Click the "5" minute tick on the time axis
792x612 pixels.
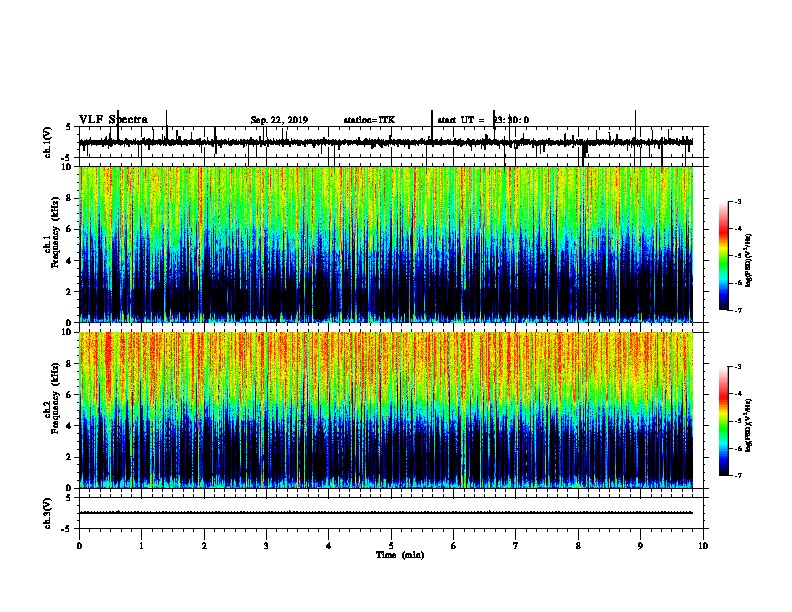391,546
